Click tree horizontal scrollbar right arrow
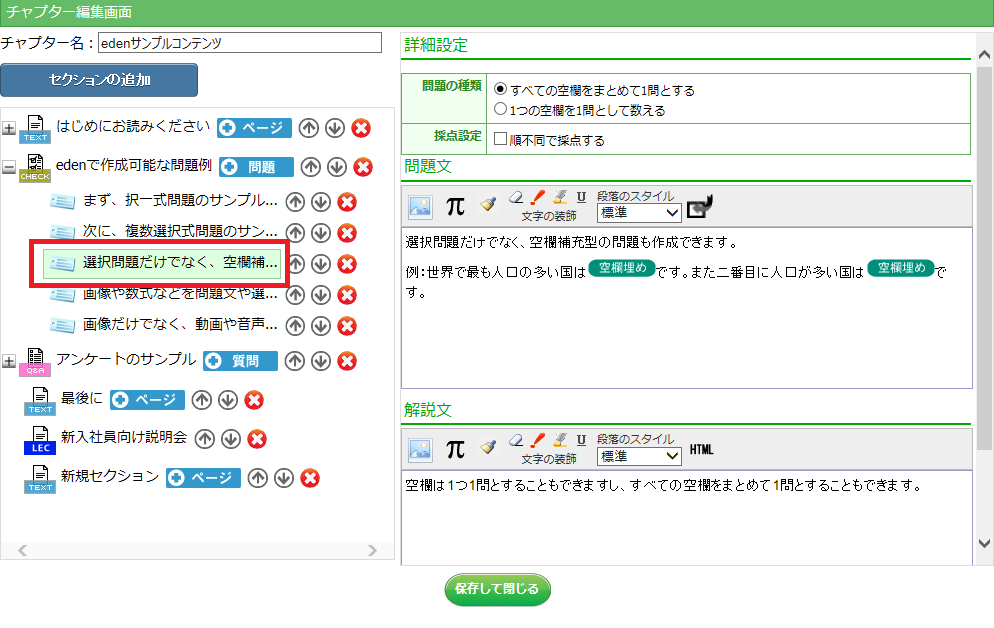Viewport: 994px width, 628px height. (x=372, y=551)
